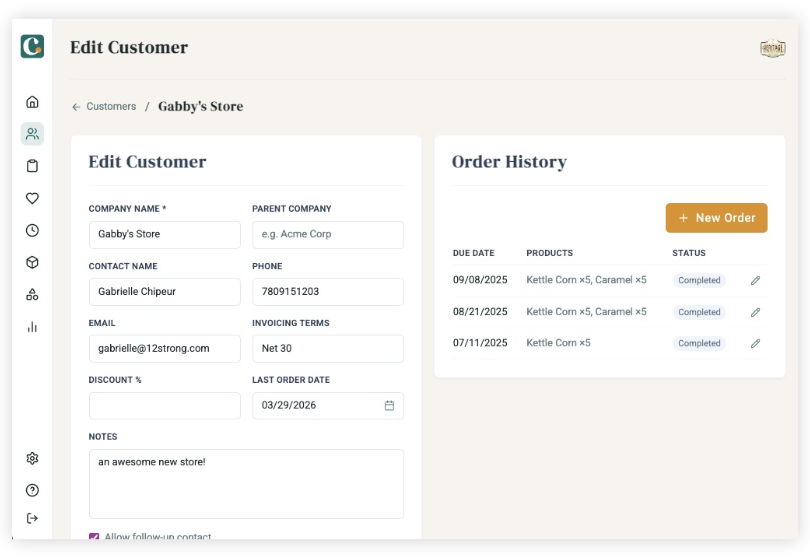Edit the 07/11/2025 order via pencil icon
This screenshot has height=558, width=810.
[755, 343]
